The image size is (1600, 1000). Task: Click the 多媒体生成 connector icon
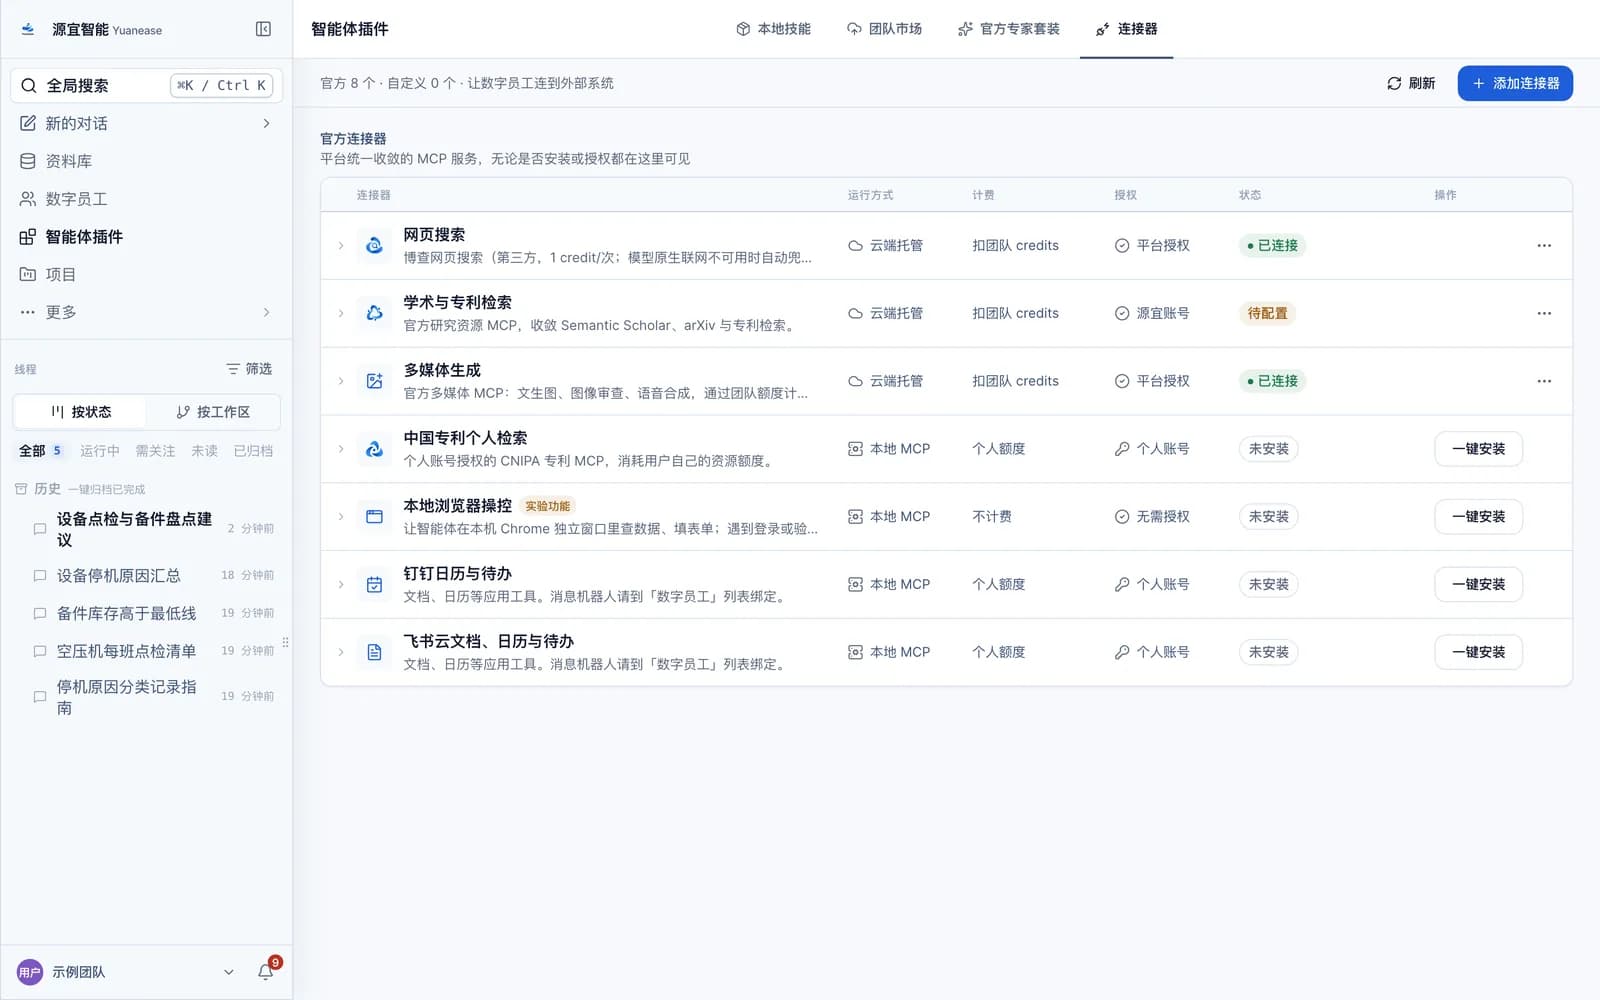tap(374, 381)
